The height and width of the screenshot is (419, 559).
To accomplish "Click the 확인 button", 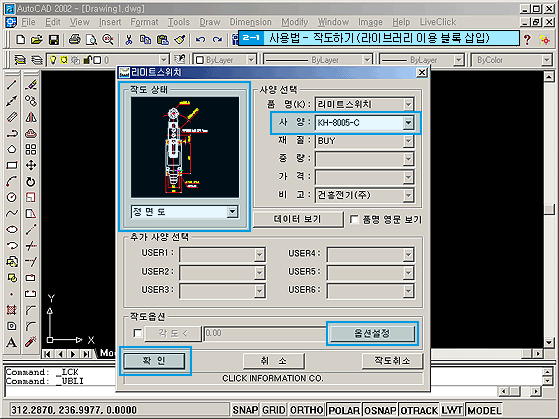I will [154, 361].
